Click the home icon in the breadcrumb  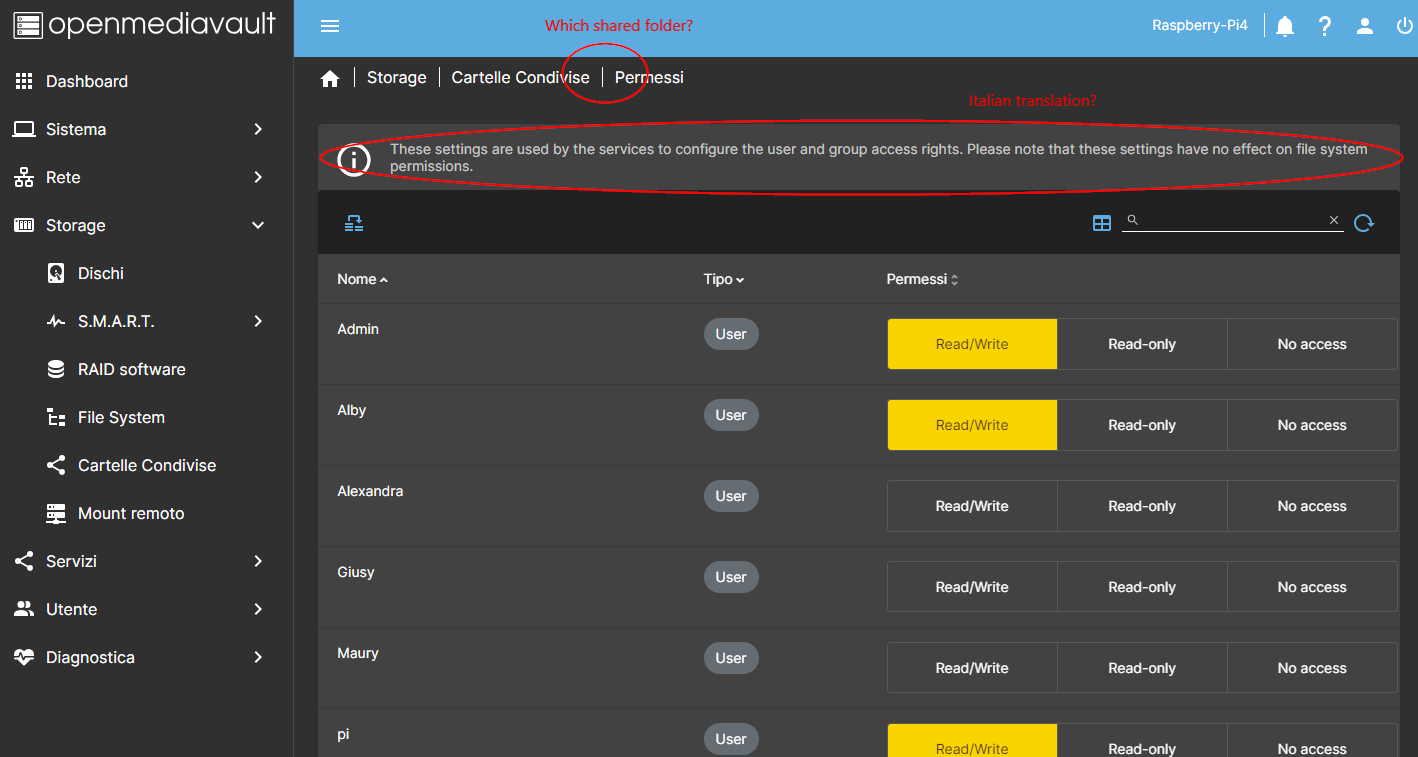pyautogui.click(x=330, y=77)
